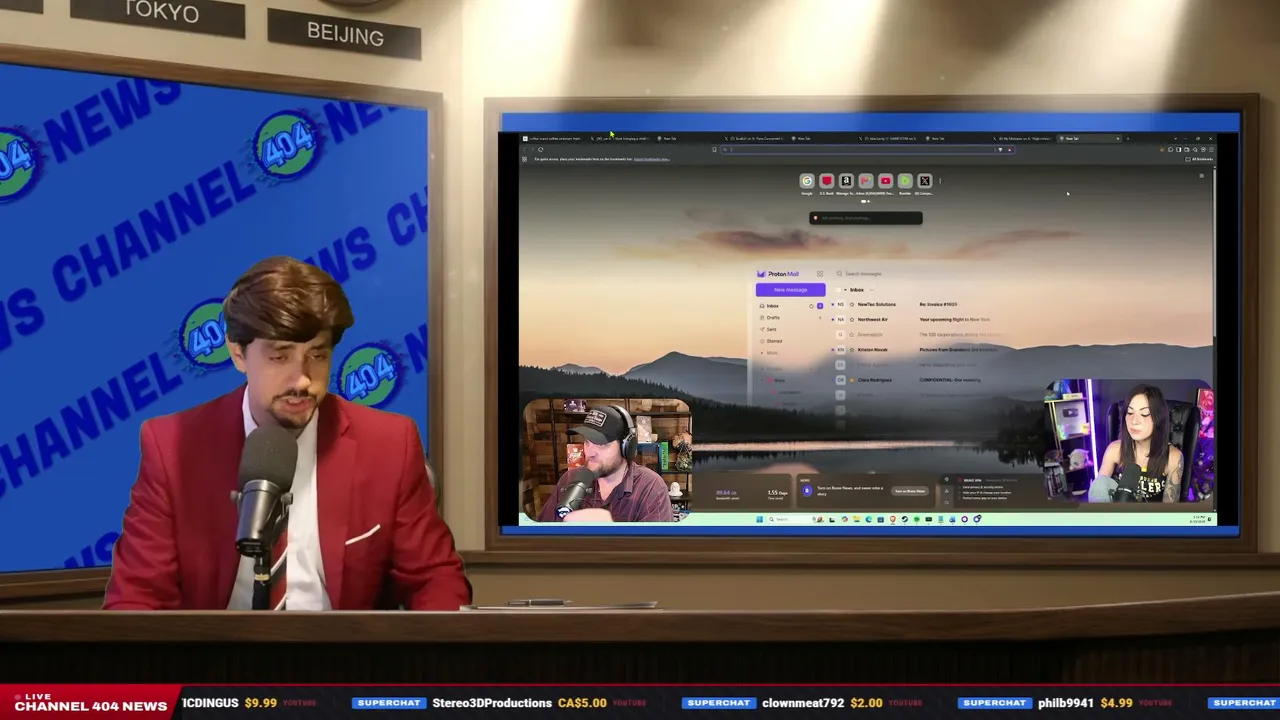The width and height of the screenshot is (1280, 720).
Task: Click the New message button
Action: (x=790, y=290)
